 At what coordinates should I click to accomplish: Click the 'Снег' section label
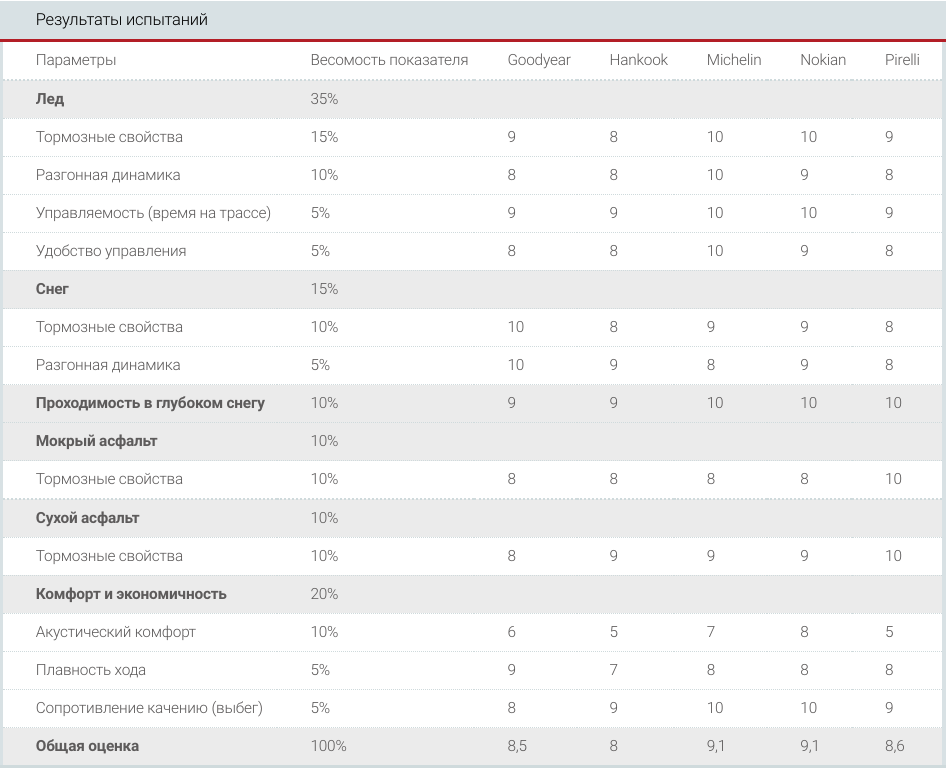52,289
